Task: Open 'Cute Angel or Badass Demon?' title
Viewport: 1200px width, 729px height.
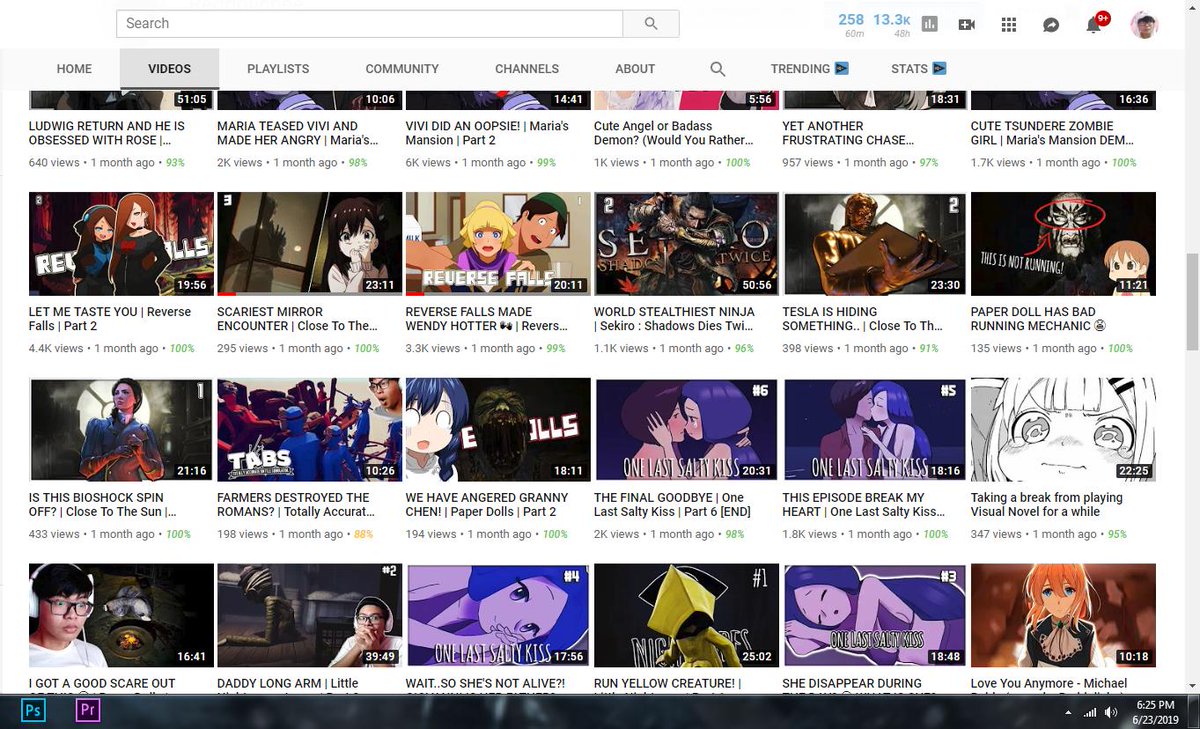Action: (674, 133)
